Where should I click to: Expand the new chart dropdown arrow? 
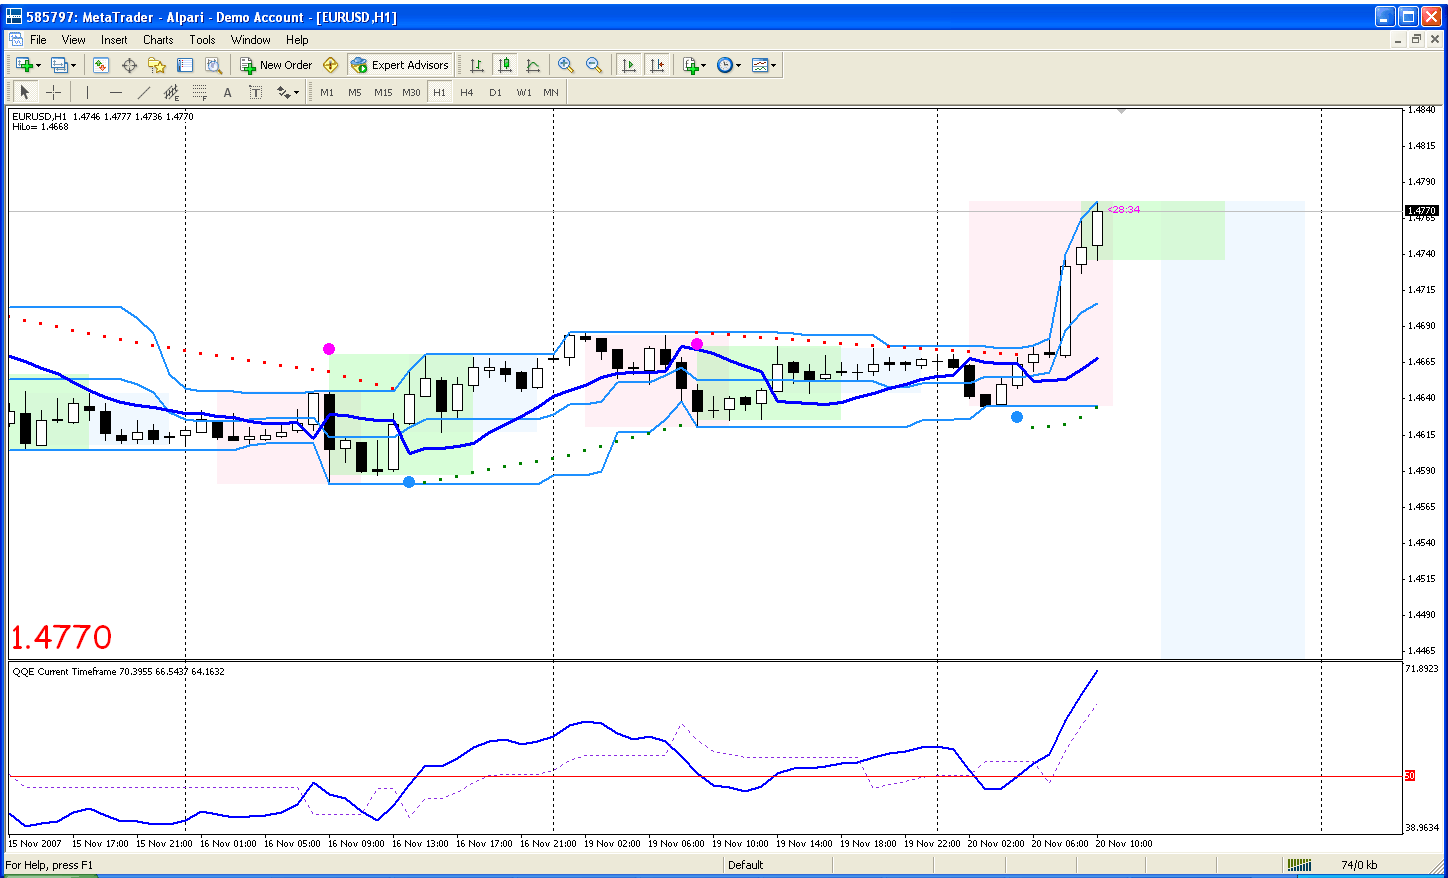click(x=39, y=65)
